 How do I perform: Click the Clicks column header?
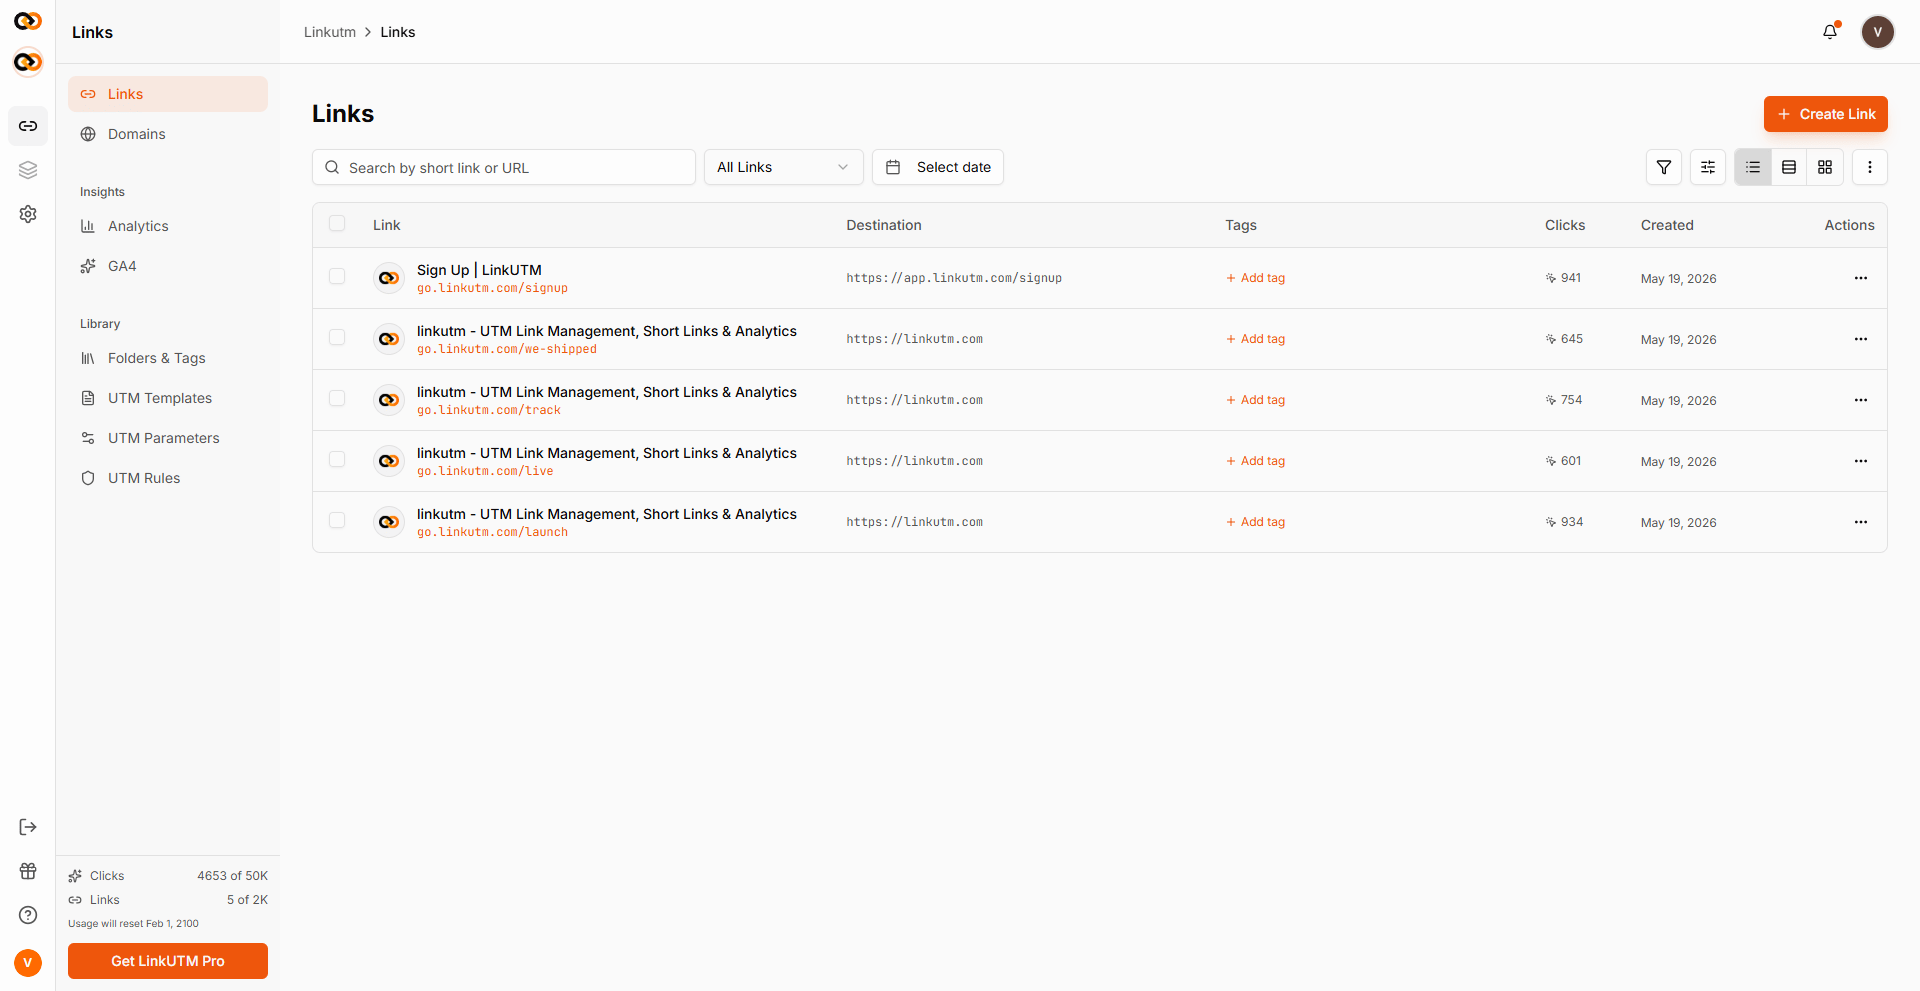(1565, 225)
